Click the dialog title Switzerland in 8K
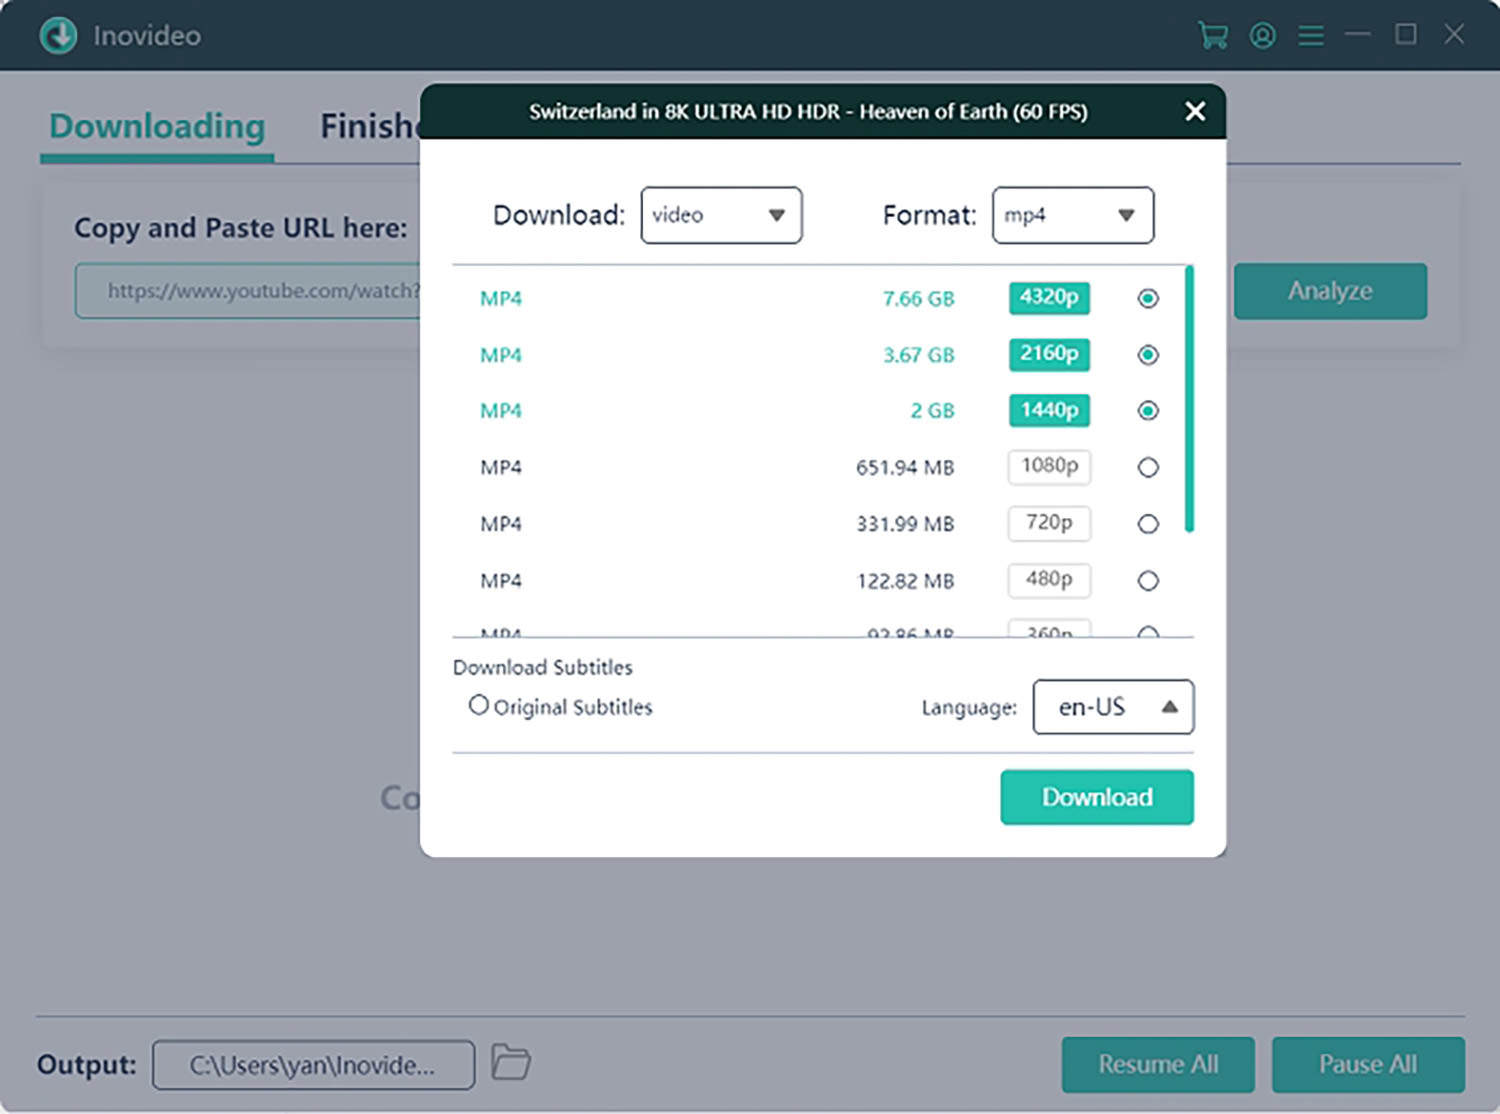The width and height of the screenshot is (1500, 1114). tap(808, 111)
